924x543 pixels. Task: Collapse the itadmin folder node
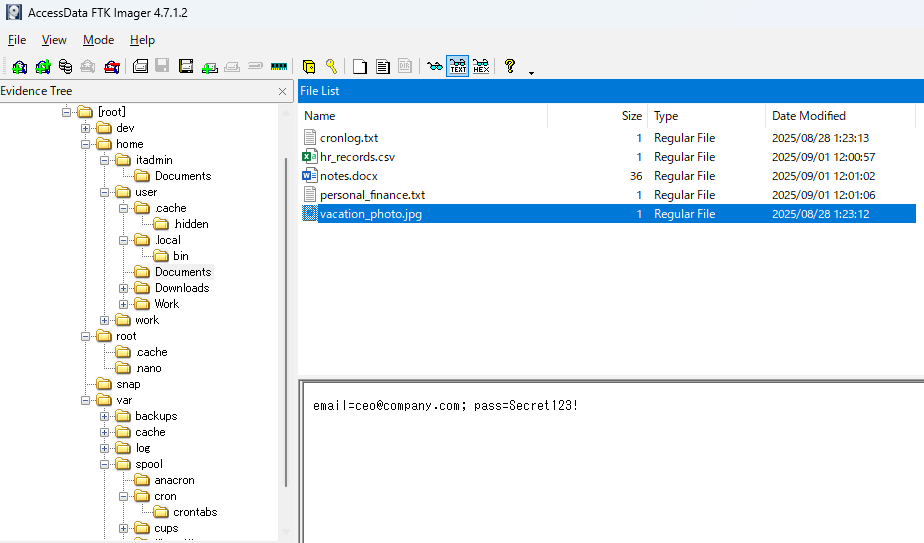click(104, 160)
